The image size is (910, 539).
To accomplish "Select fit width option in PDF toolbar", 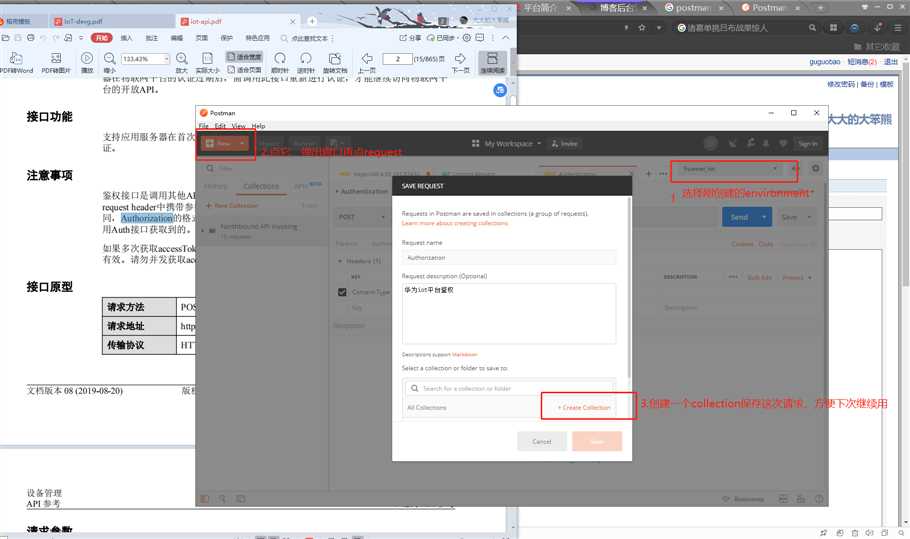I will click(x=244, y=57).
